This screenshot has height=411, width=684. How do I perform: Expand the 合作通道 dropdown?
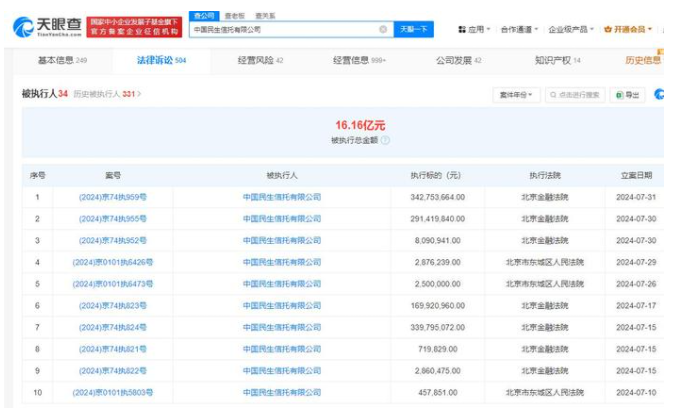pyautogui.click(x=519, y=29)
